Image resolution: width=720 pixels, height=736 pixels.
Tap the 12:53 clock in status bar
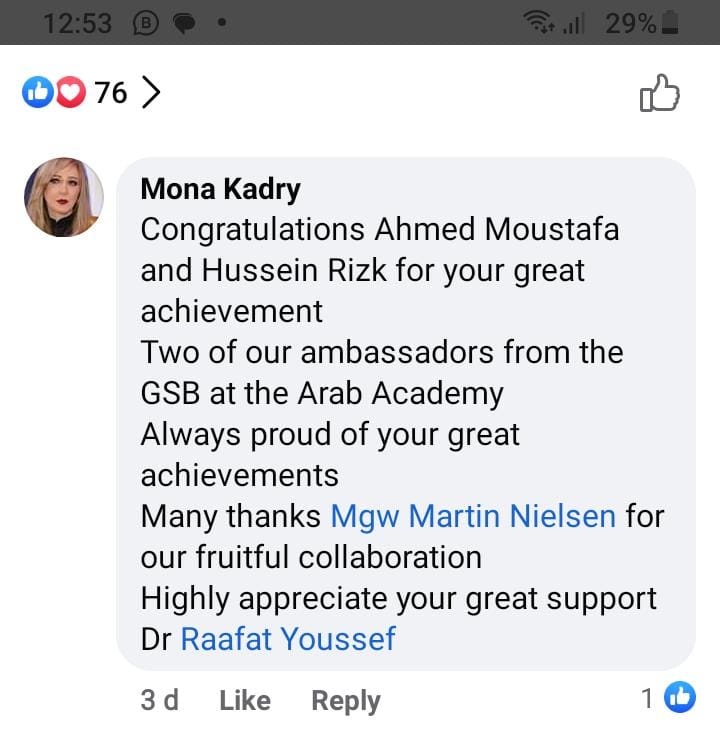(78, 23)
